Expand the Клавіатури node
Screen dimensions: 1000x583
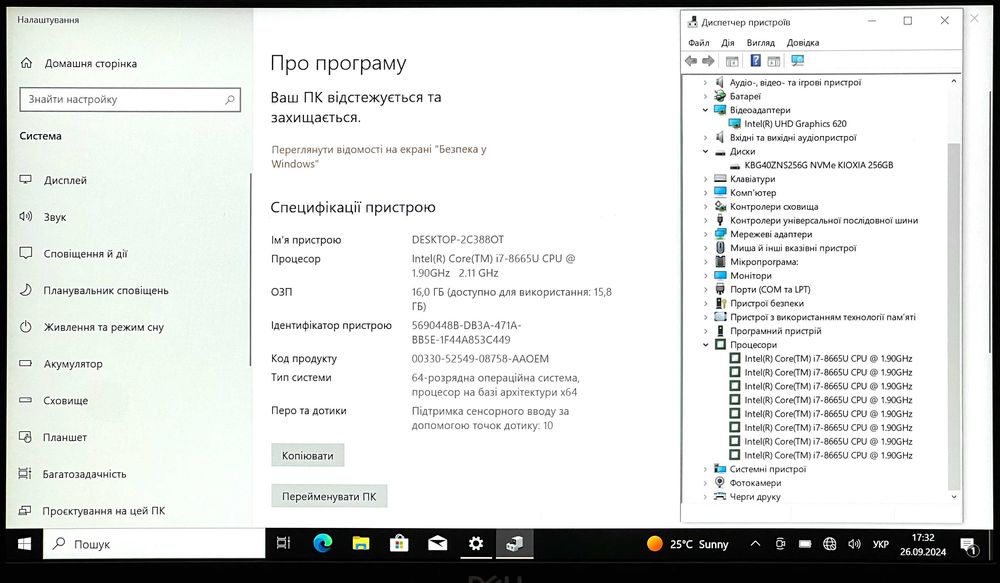[705, 179]
